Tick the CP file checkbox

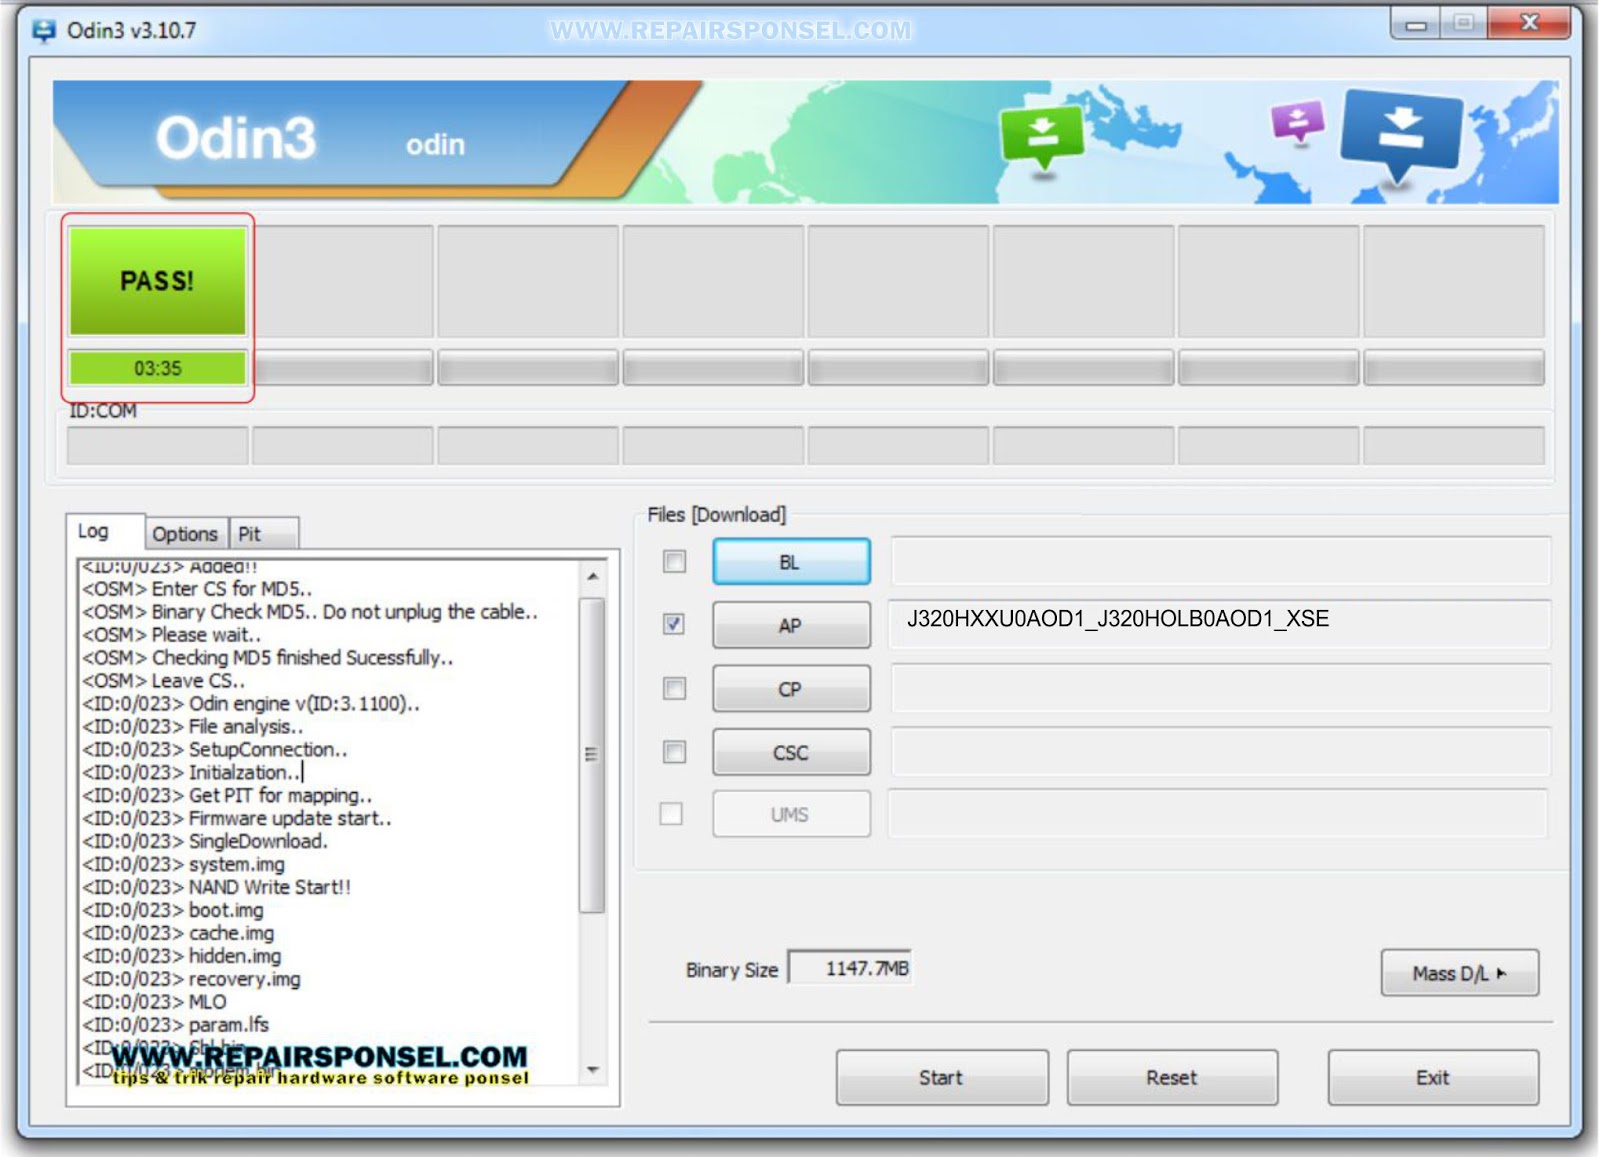[675, 688]
